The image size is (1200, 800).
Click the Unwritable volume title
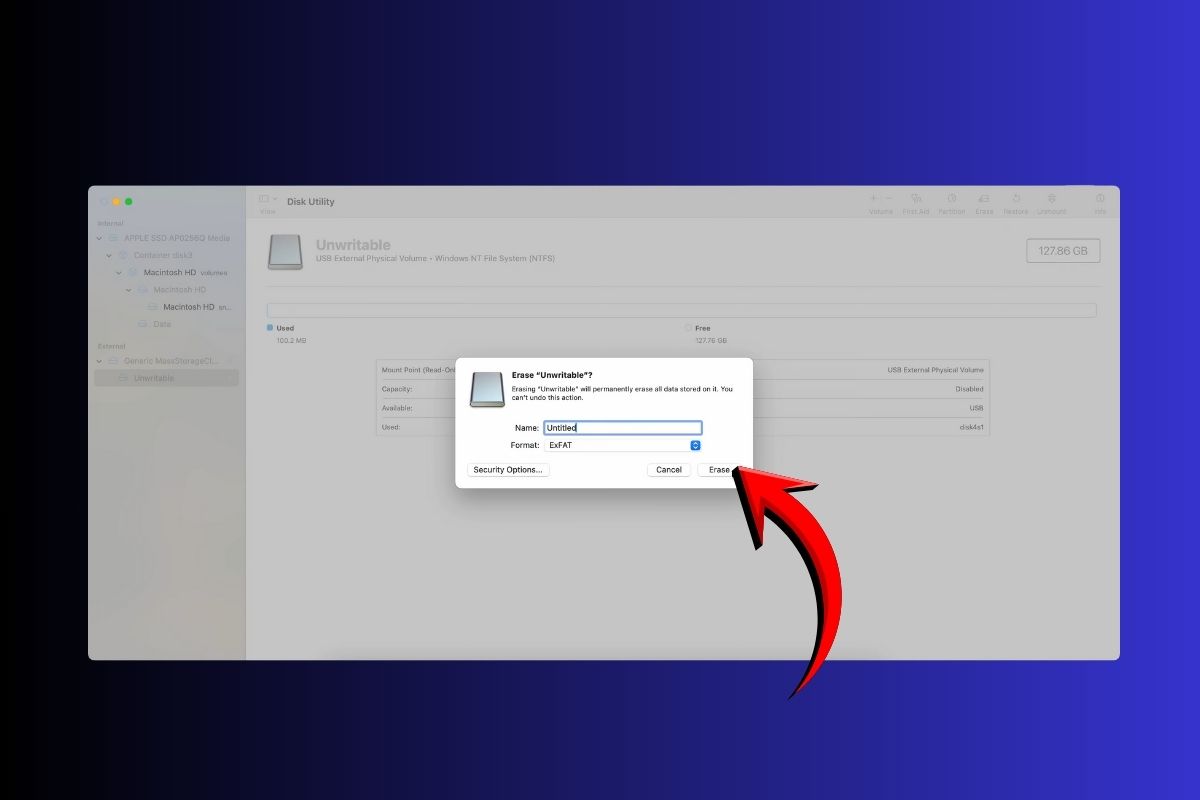pos(353,245)
